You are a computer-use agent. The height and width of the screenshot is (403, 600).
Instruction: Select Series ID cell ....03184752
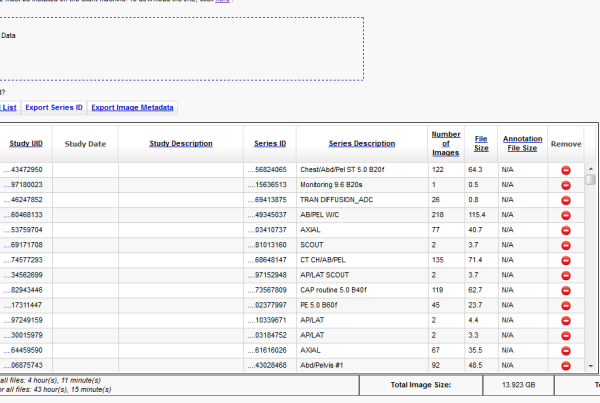point(267,335)
